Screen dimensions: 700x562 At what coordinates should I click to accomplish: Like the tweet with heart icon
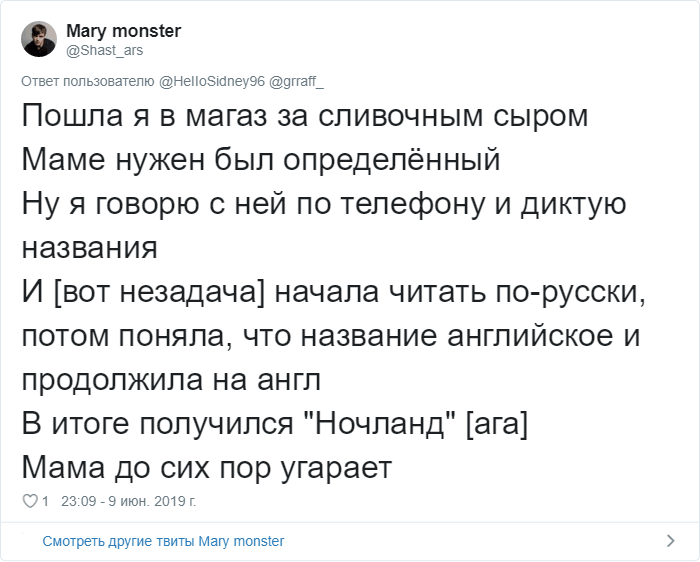coord(30,501)
